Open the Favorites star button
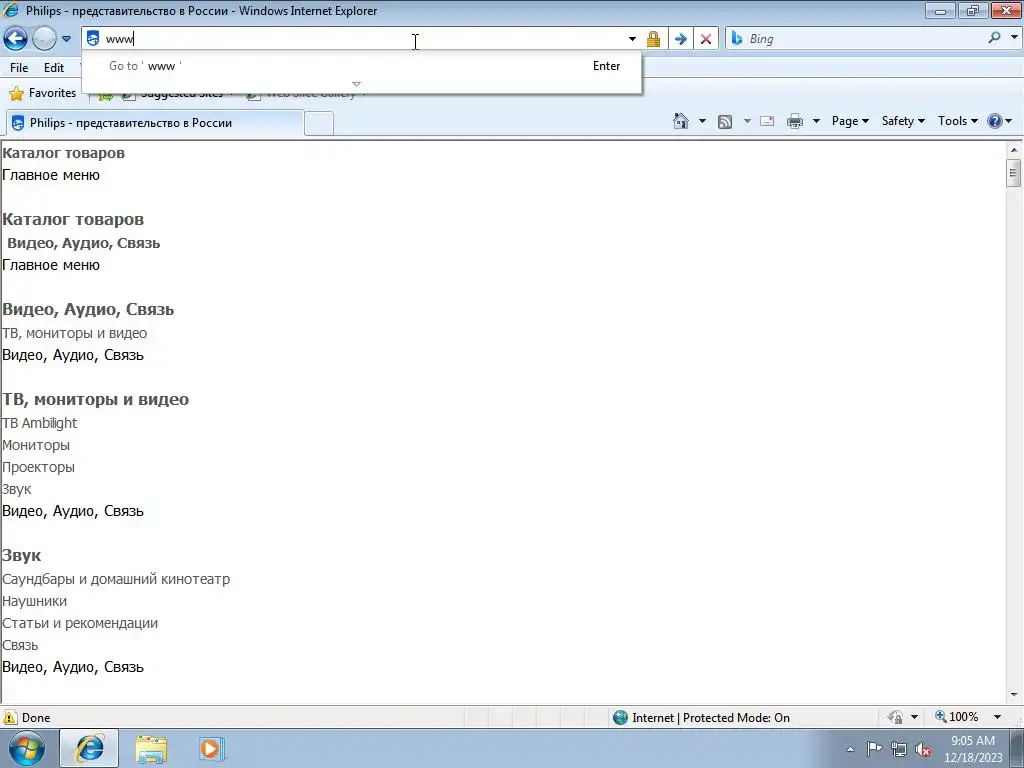 43,93
